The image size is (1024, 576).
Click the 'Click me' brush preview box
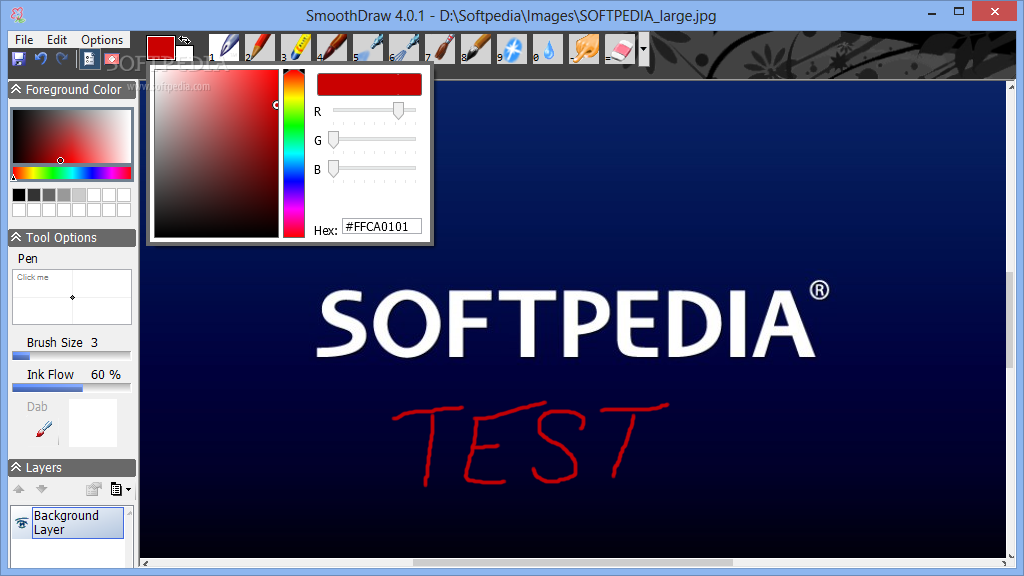pos(72,297)
